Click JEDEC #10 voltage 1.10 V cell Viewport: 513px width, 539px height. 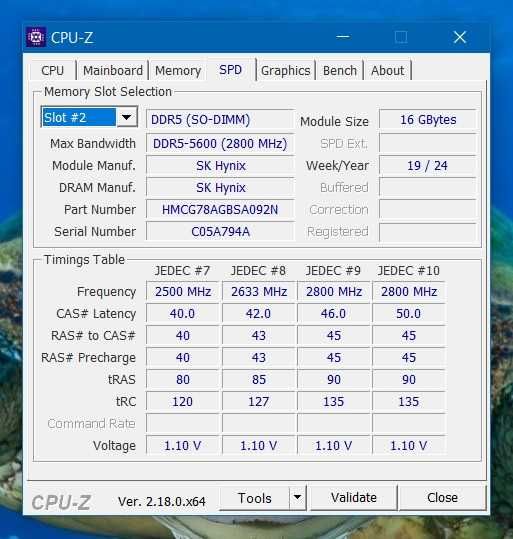click(409, 446)
